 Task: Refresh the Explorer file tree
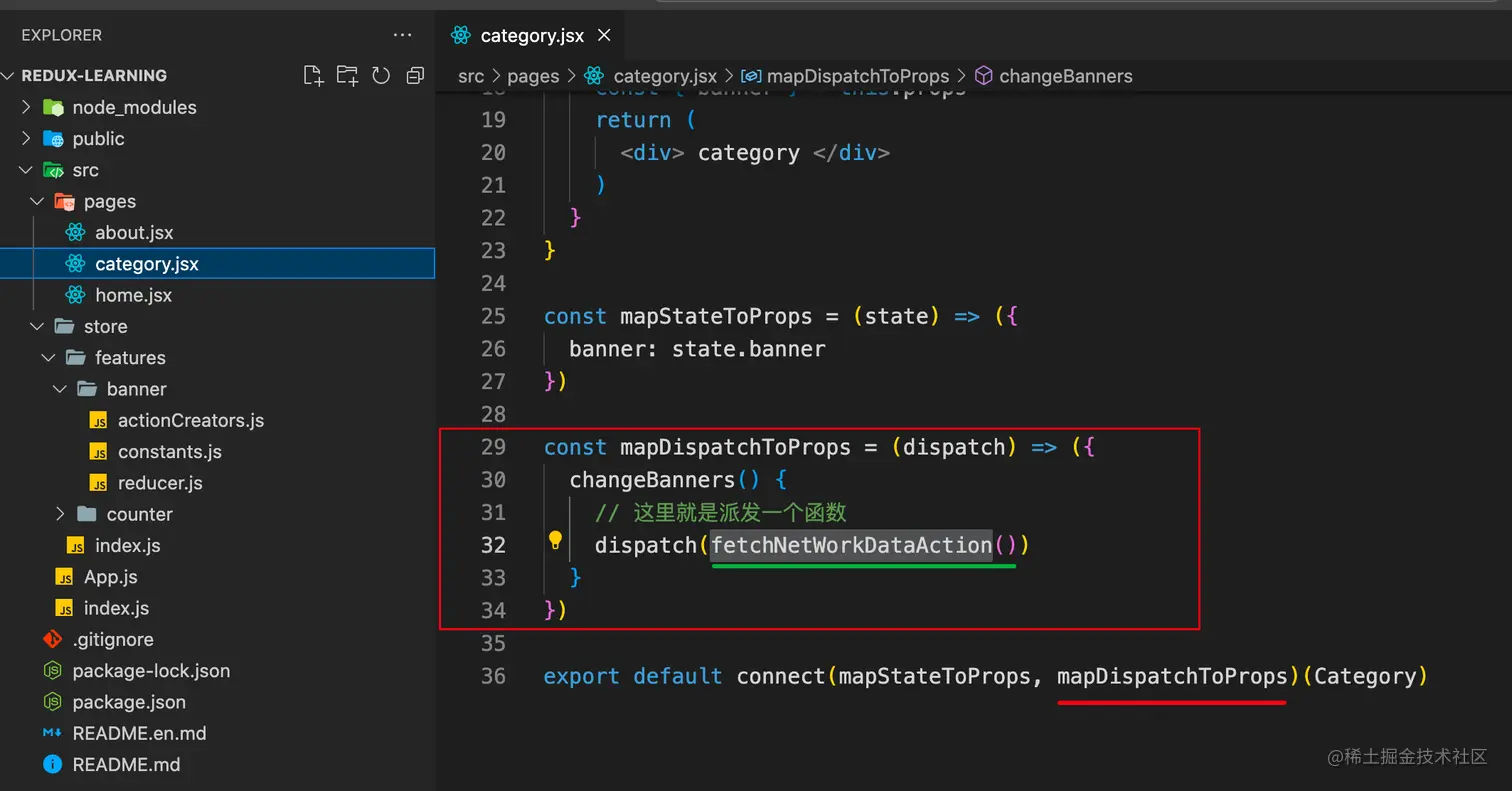coord(381,75)
